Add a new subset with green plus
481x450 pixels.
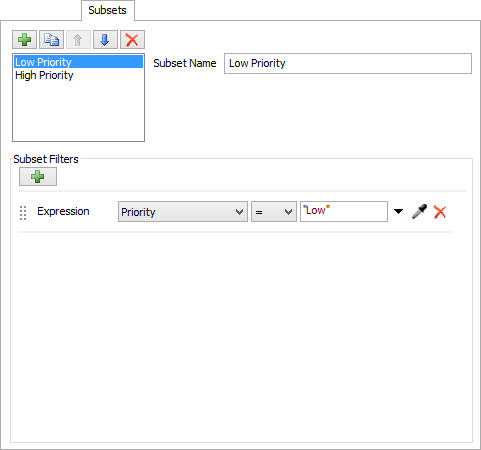click(24, 40)
